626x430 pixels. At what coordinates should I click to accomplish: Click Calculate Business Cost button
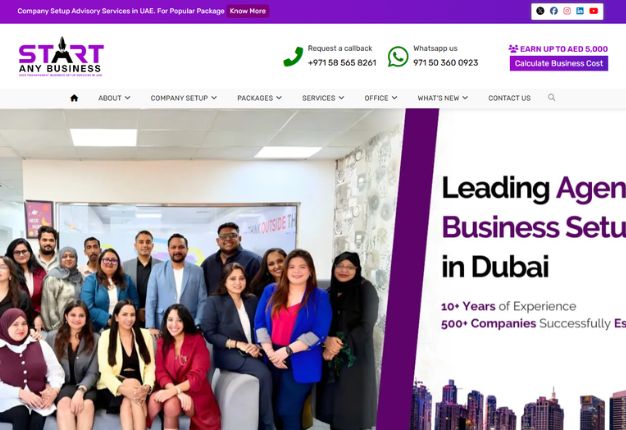point(559,63)
